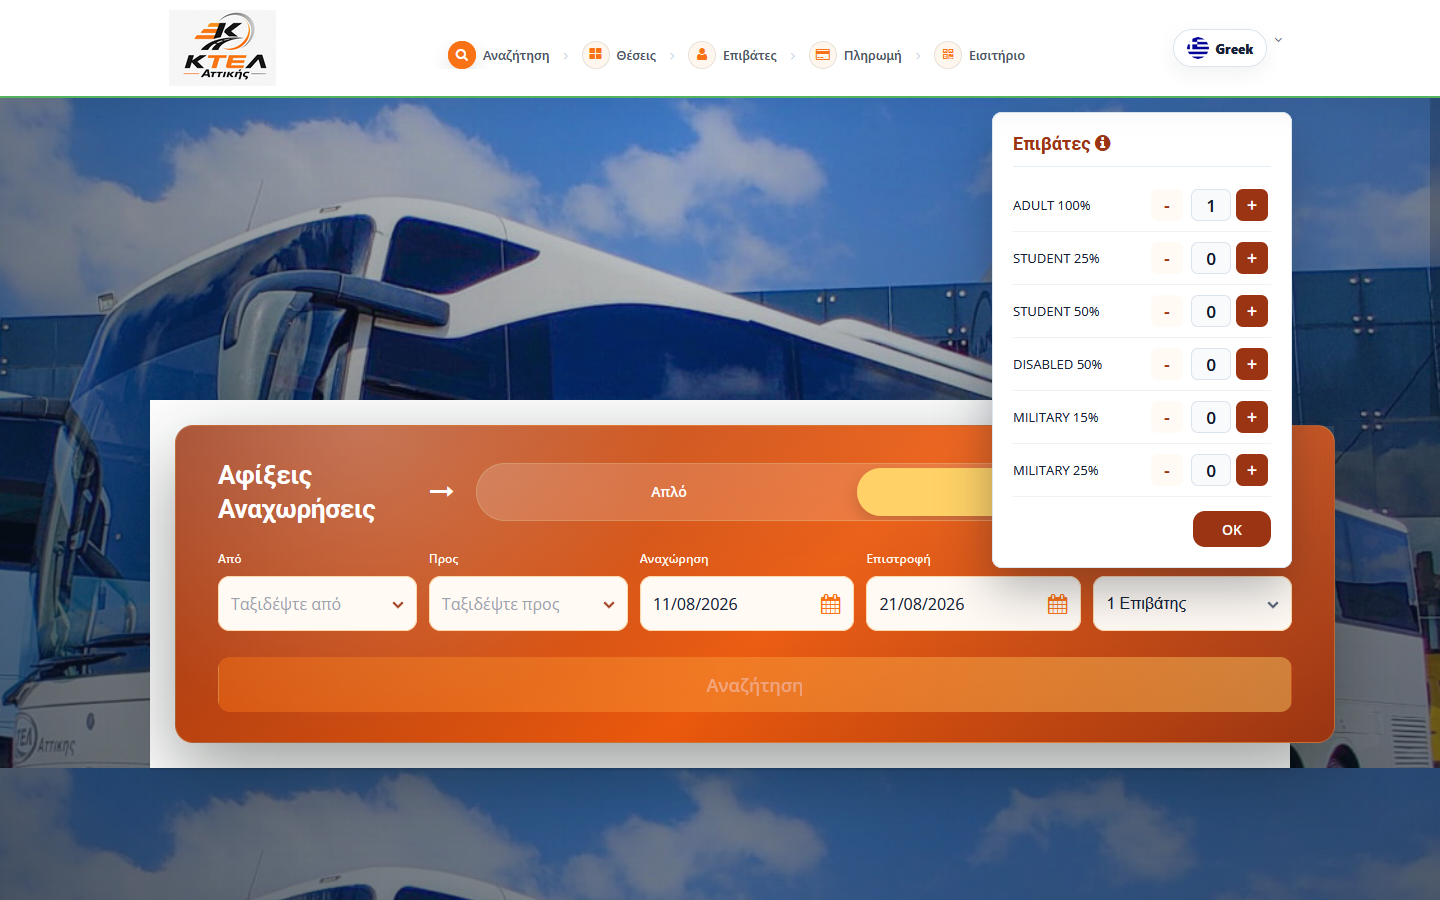Decrease MILITARY 25% passenger count
Image resolution: width=1440 pixels, height=900 pixels.
point(1167,470)
